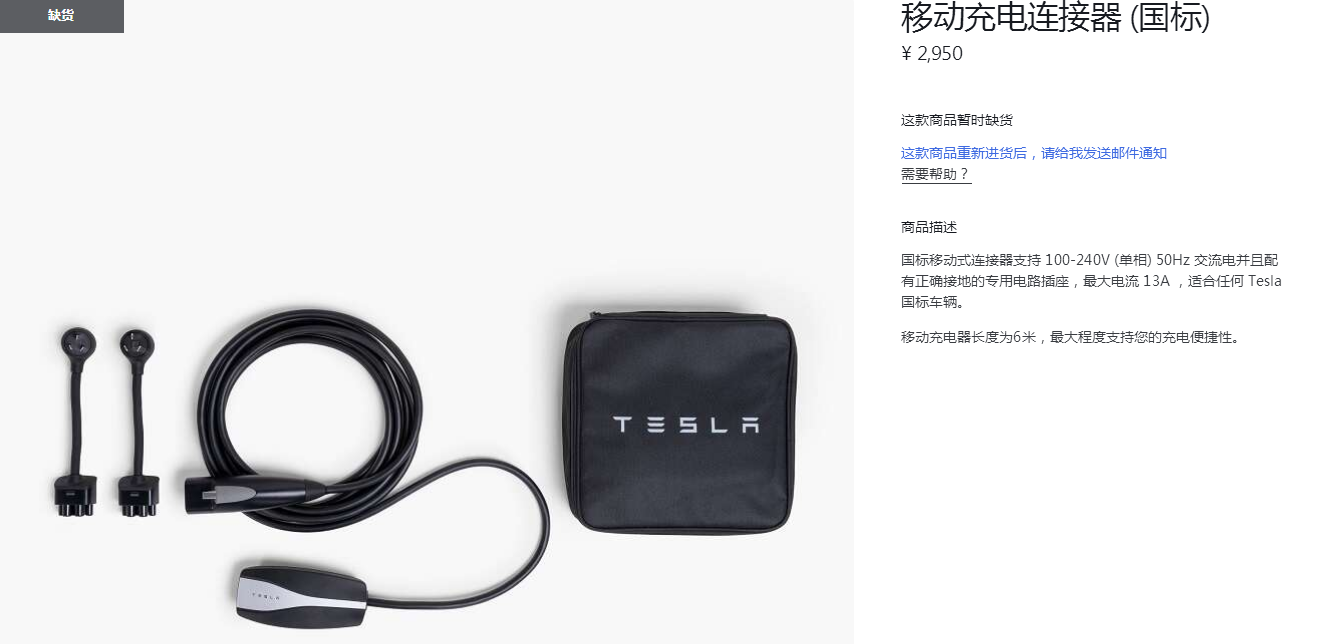
Task: Click the 这款商品暂时缺货 stock notice
Action: [957, 120]
